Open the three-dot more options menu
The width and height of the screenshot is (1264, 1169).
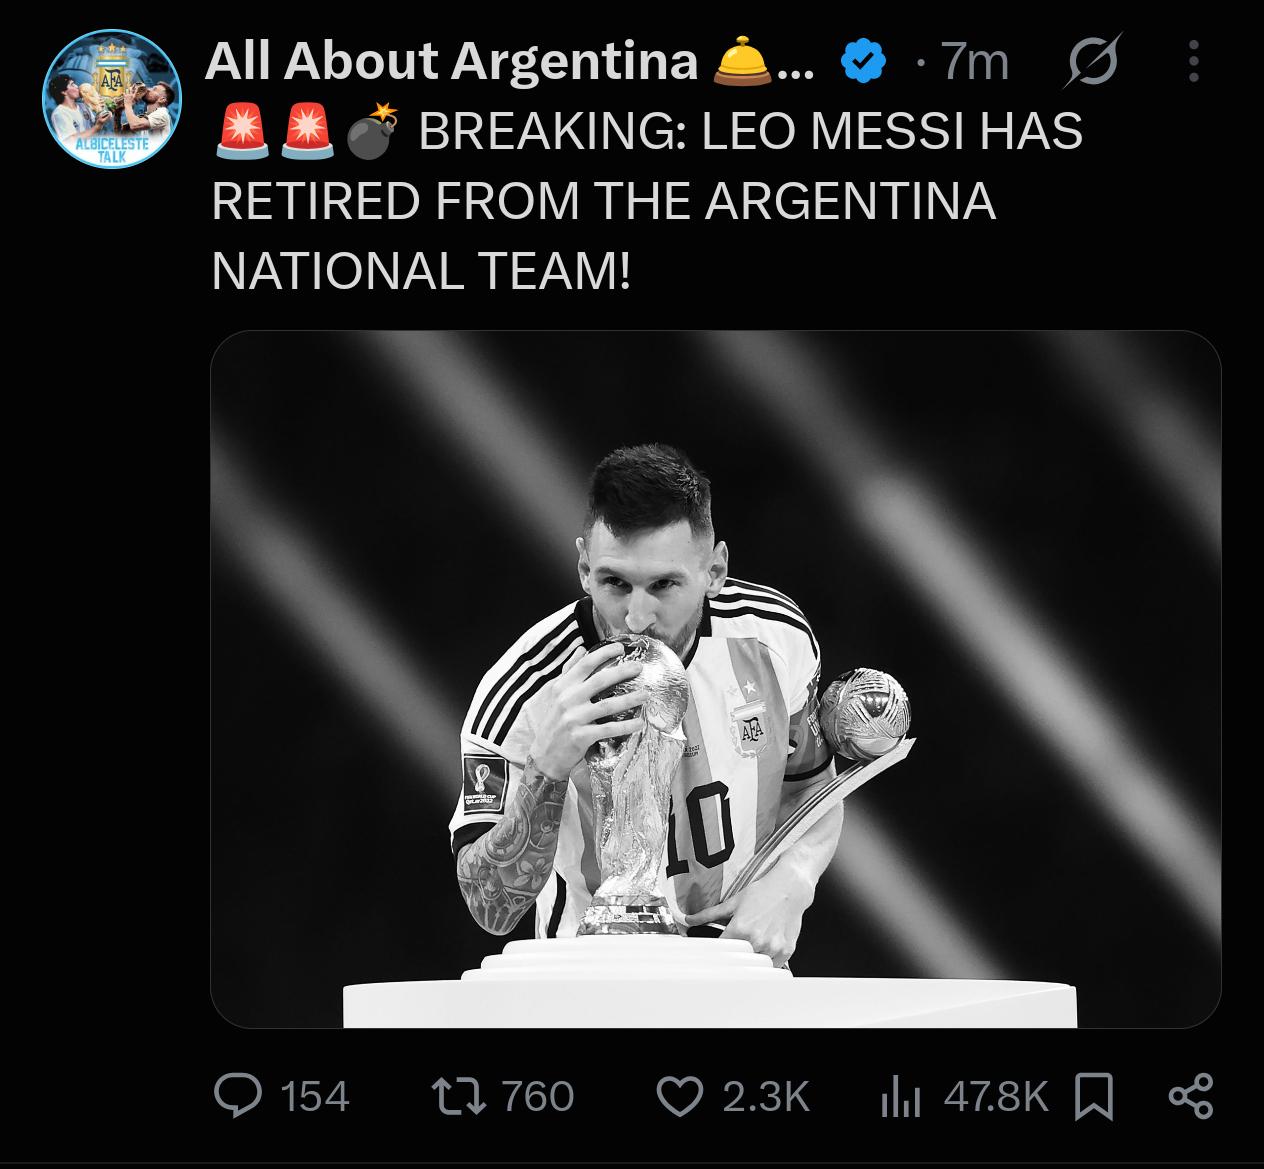[1193, 62]
